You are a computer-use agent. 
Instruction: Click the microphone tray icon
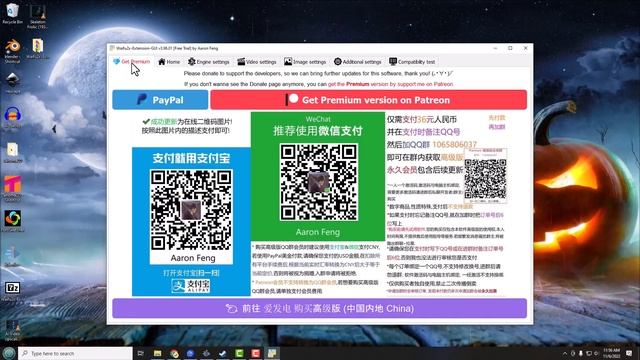(581, 353)
